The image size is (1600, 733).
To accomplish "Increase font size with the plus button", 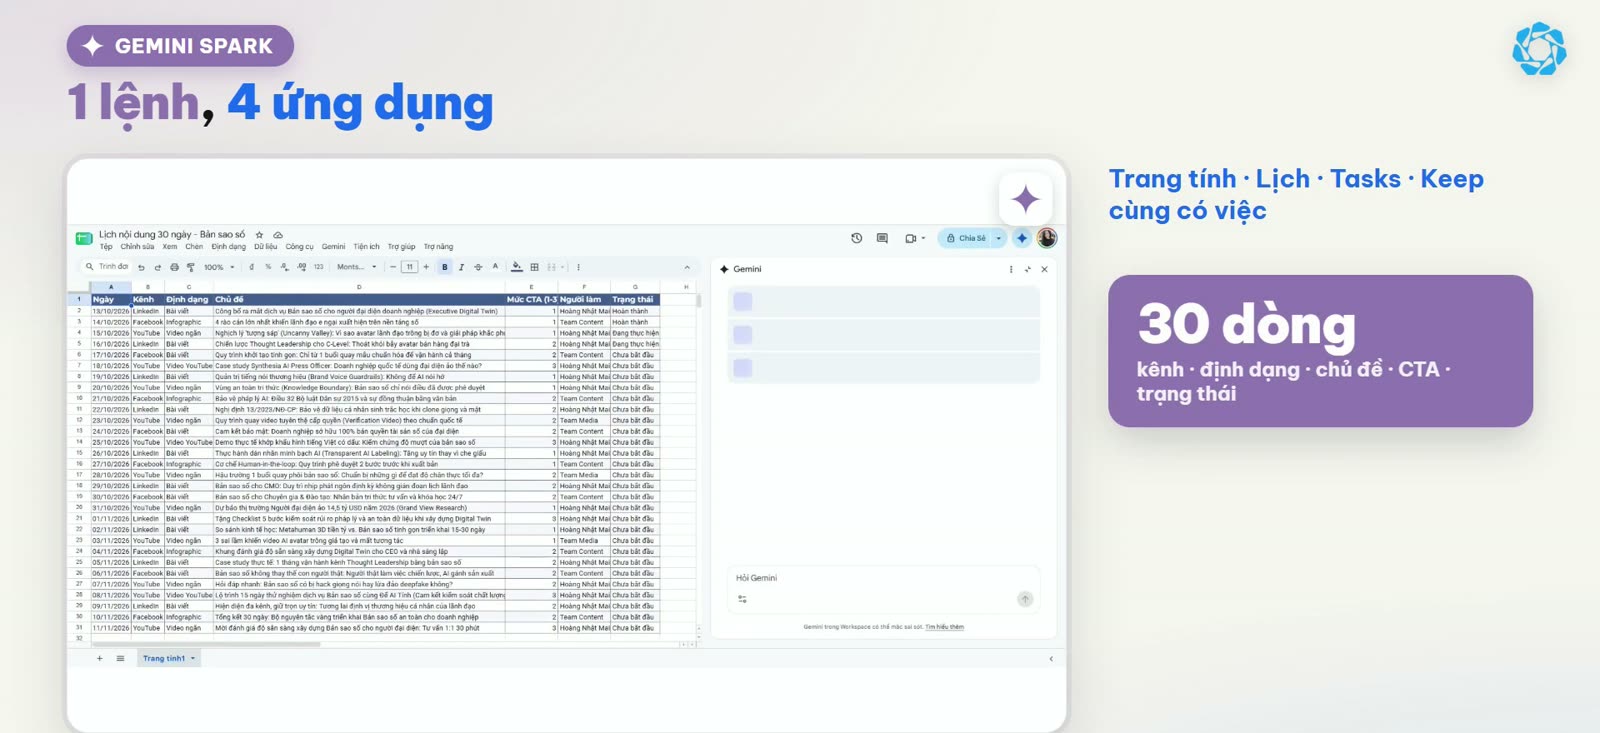I will [426, 267].
